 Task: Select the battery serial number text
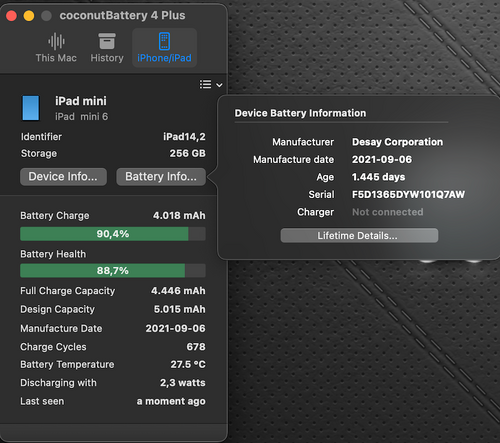pyautogui.click(x=408, y=194)
